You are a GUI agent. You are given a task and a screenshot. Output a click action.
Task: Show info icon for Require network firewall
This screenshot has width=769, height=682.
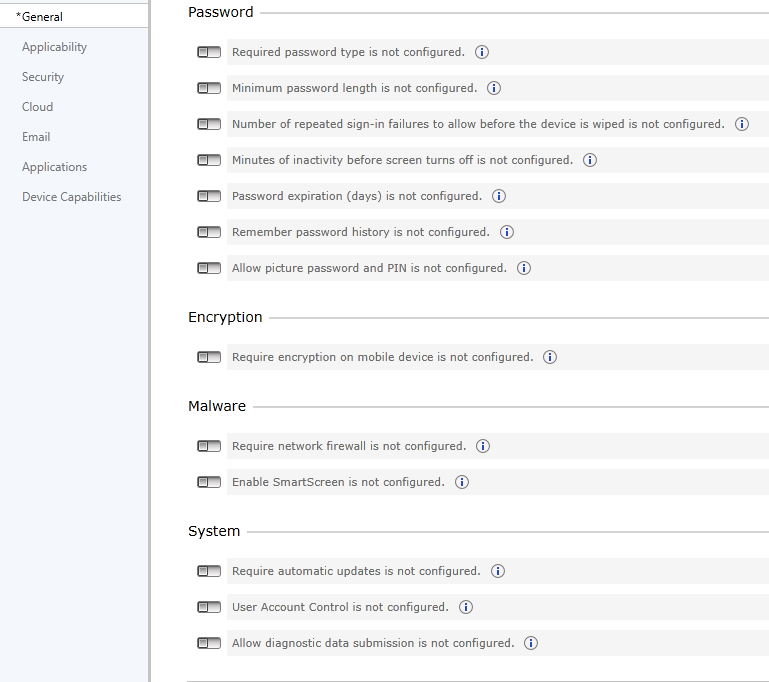point(483,446)
